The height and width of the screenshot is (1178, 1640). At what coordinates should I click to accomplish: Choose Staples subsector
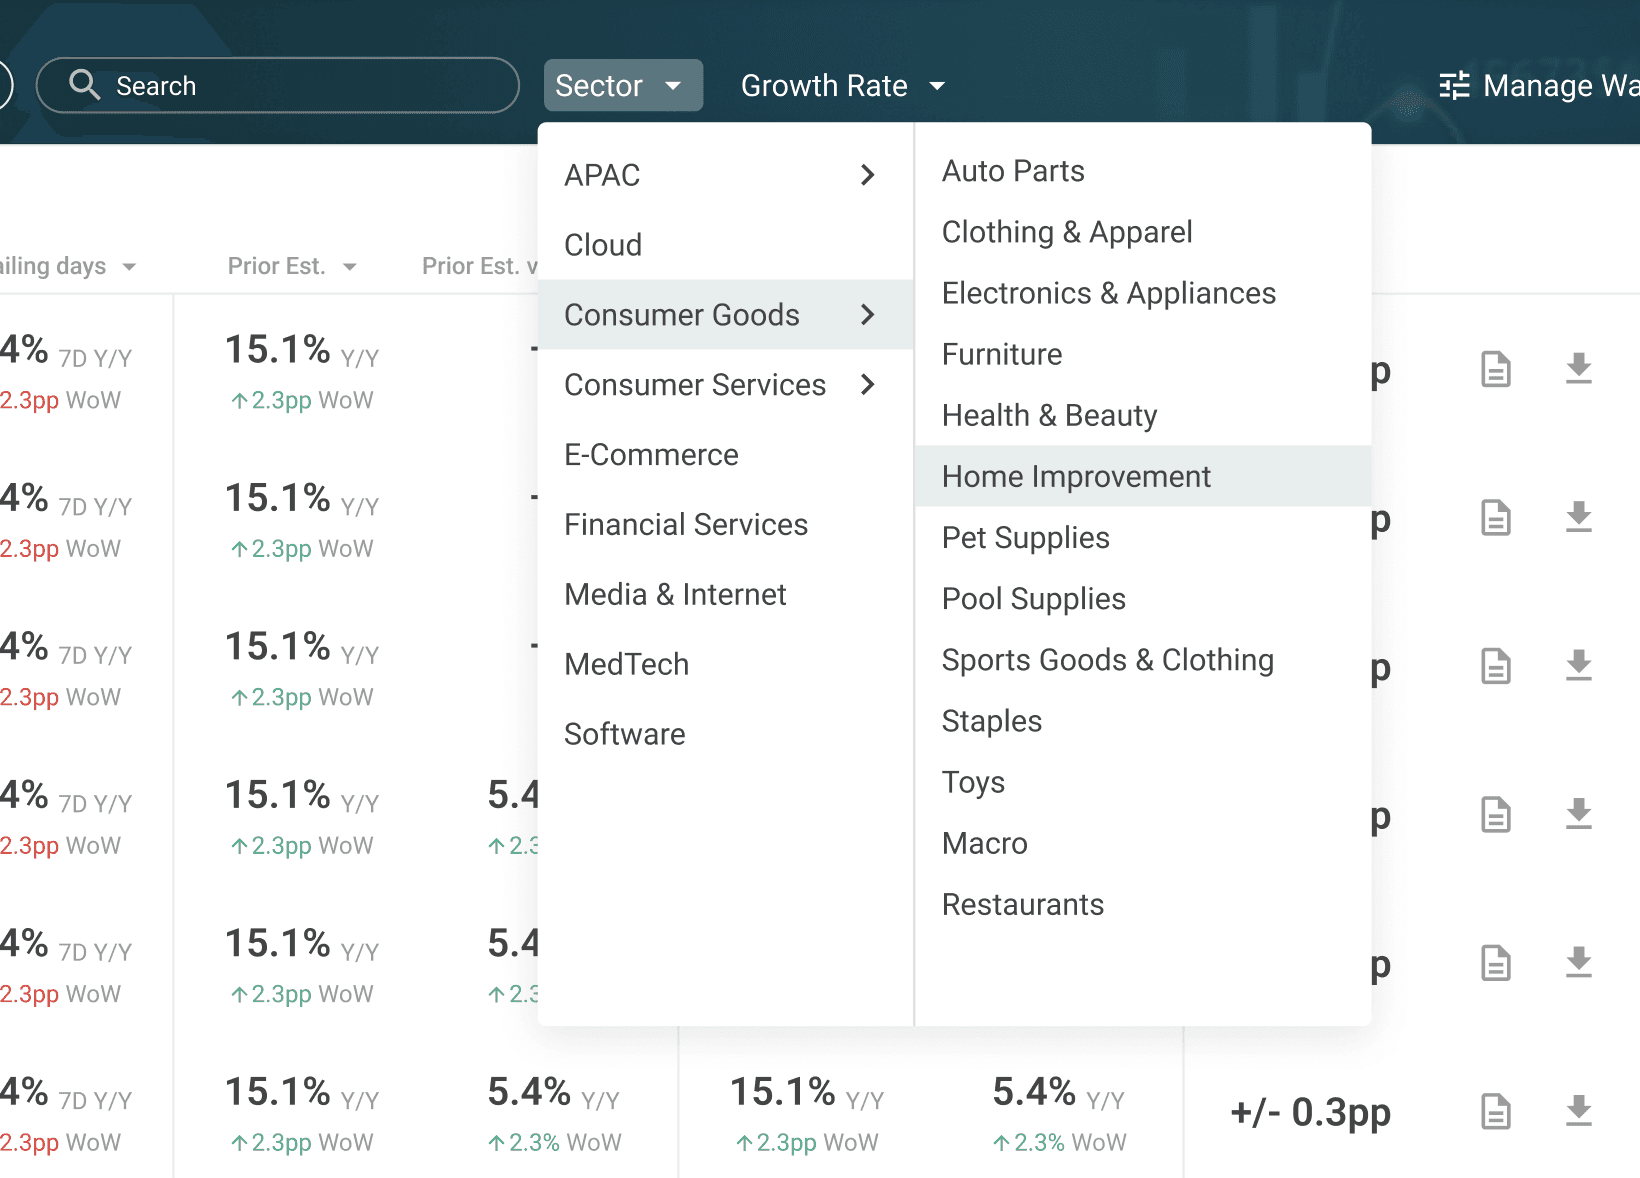tap(1143, 720)
